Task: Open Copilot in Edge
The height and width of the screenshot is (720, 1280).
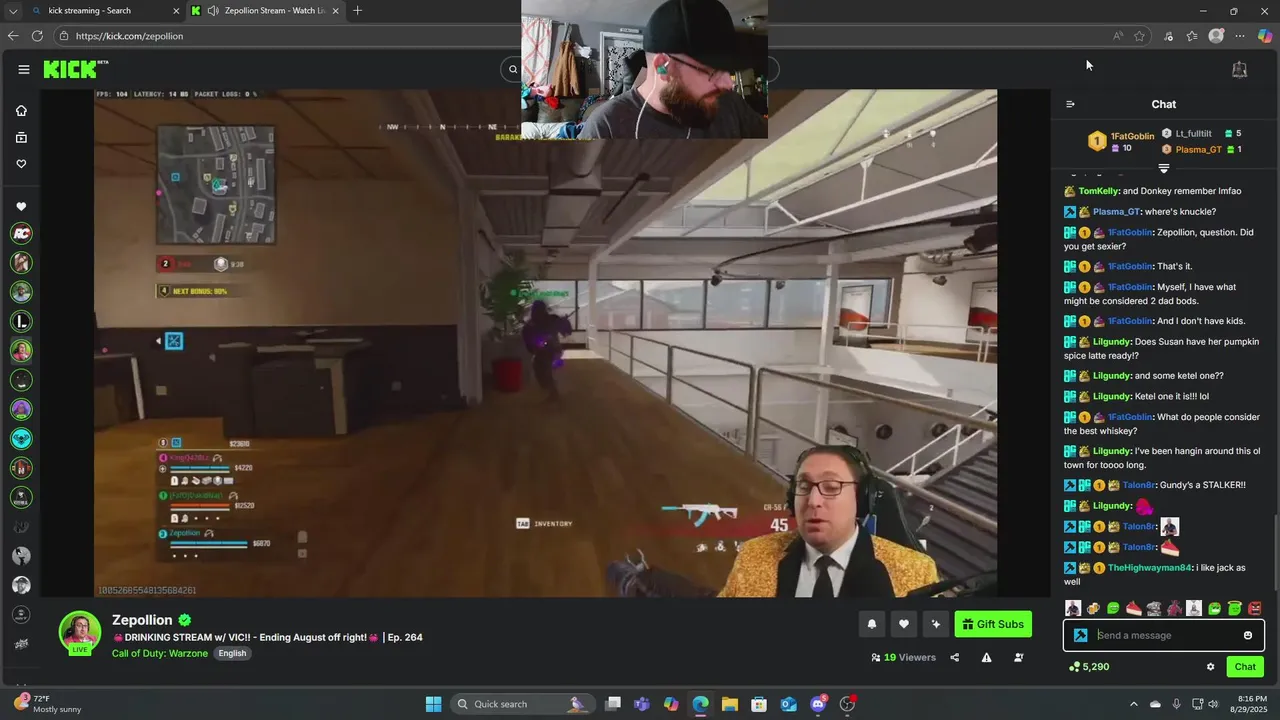Action: pos(1265,36)
